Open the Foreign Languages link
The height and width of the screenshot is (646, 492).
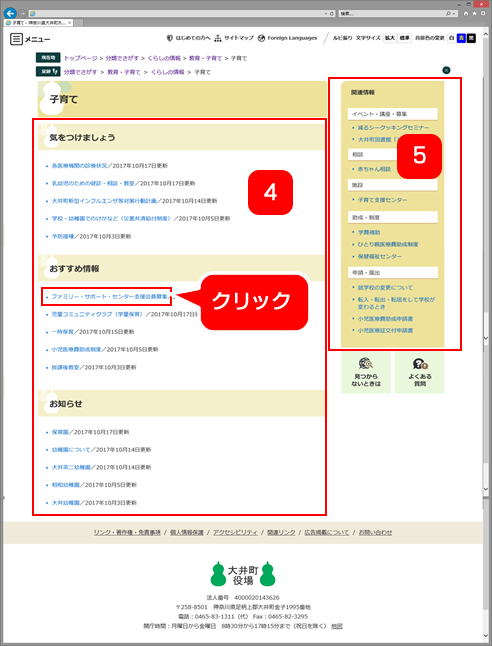[288, 38]
